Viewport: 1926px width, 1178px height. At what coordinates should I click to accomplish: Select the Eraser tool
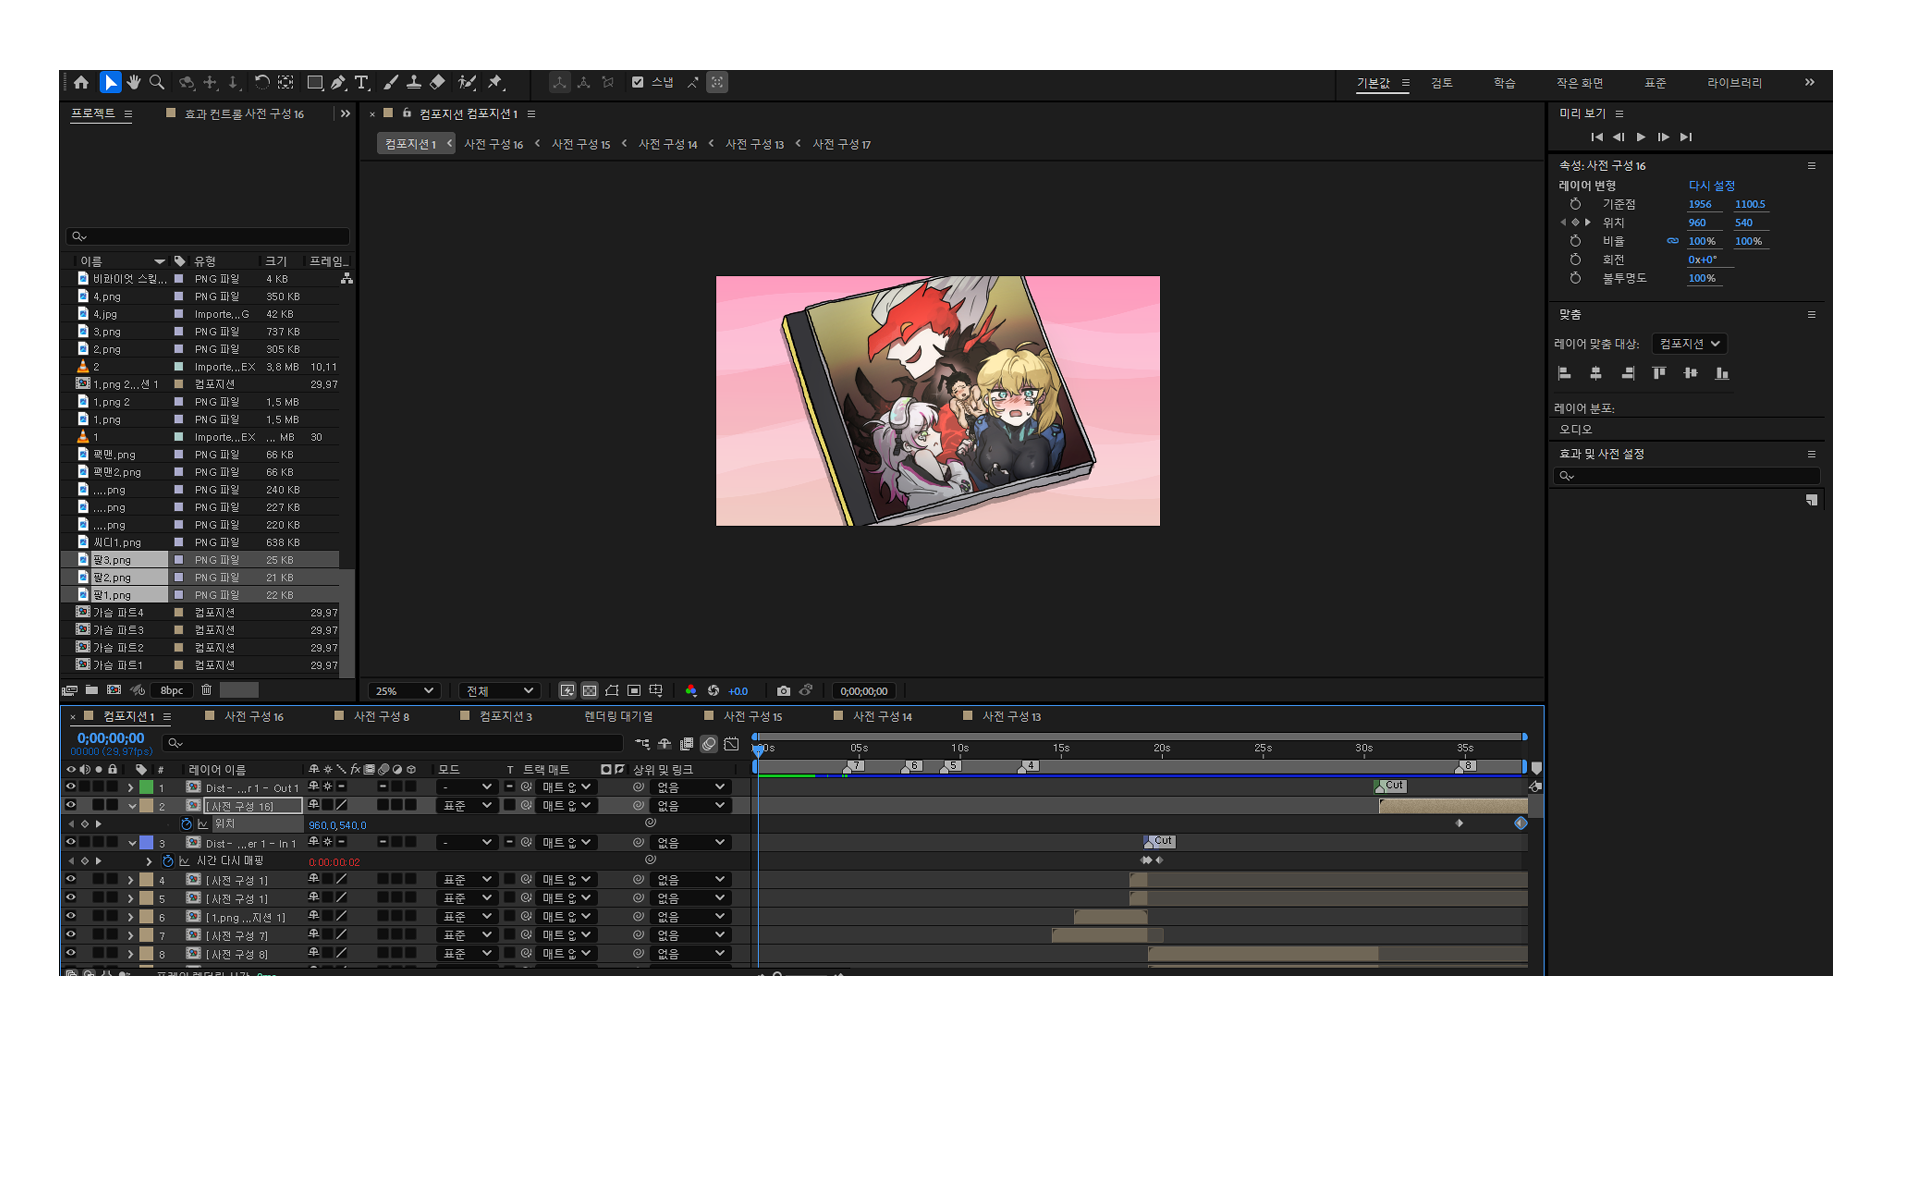point(437,83)
